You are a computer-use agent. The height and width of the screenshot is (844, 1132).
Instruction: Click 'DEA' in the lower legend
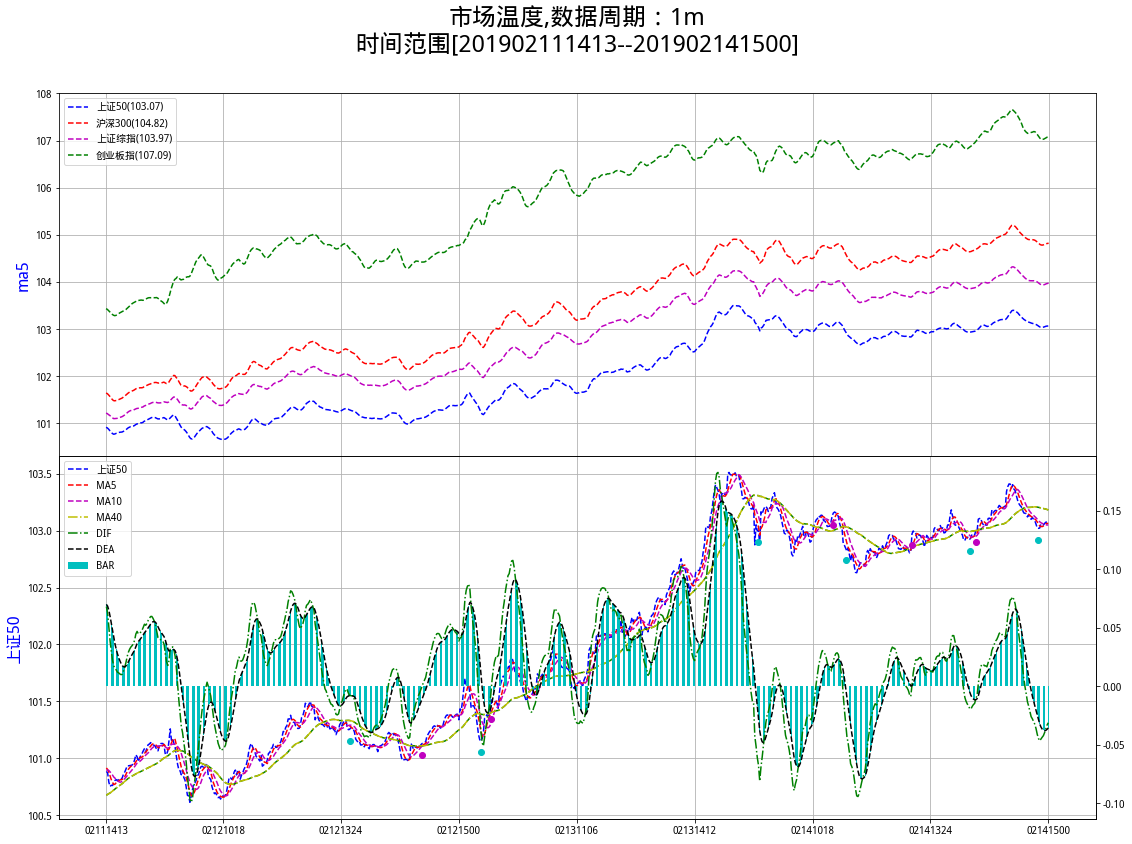pyautogui.click(x=105, y=549)
